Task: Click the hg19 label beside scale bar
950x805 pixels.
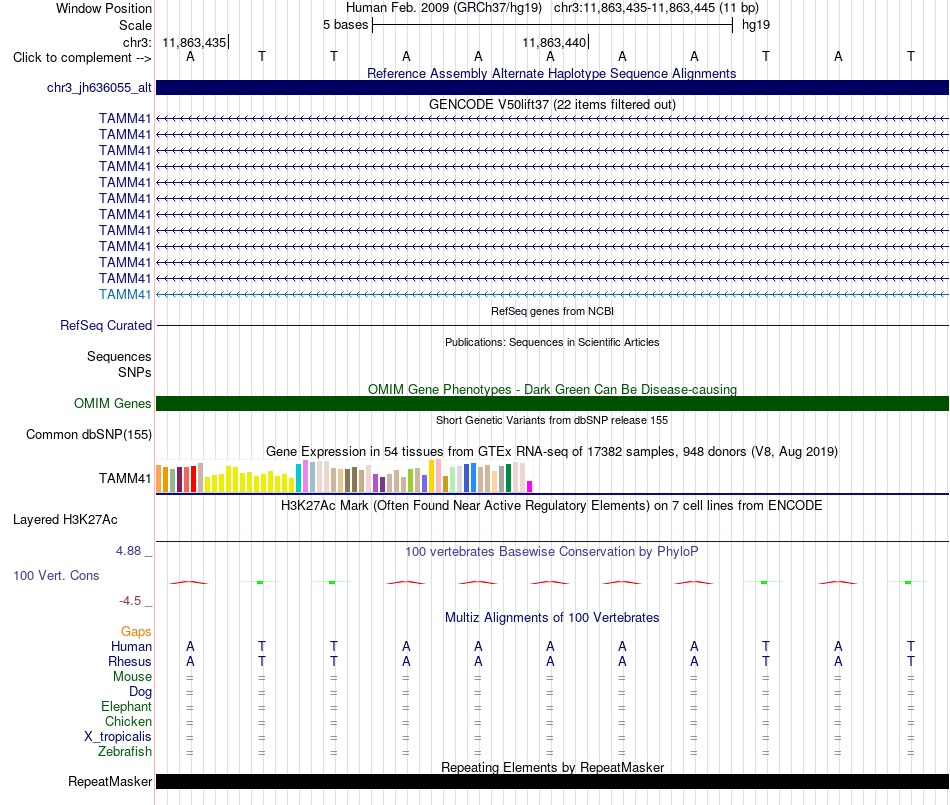Action: [756, 25]
